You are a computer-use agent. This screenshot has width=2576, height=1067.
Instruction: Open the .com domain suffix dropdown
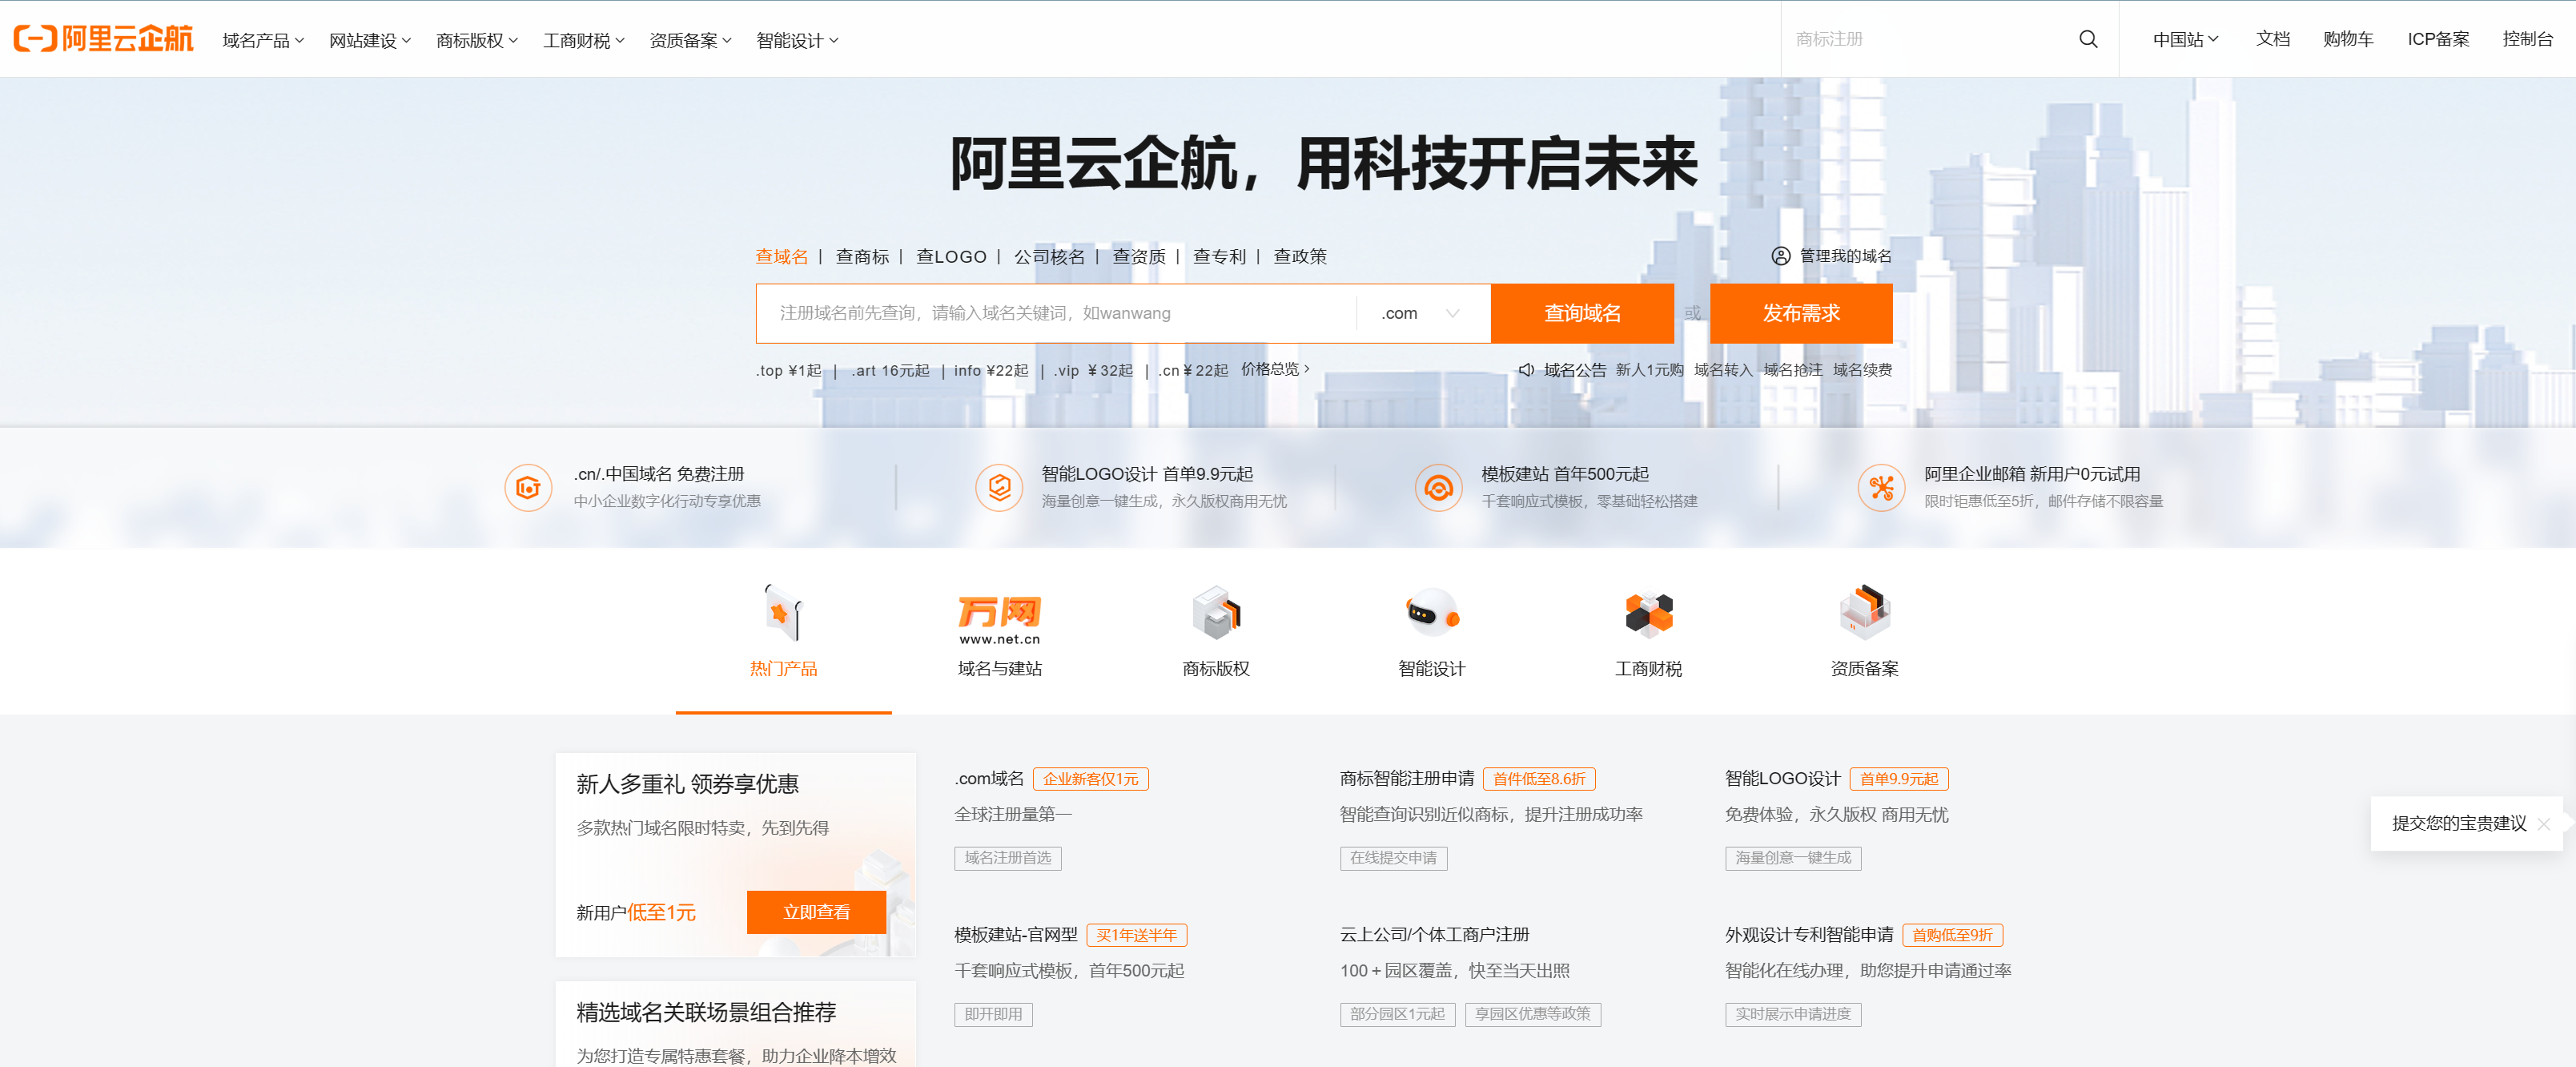[1420, 313]
